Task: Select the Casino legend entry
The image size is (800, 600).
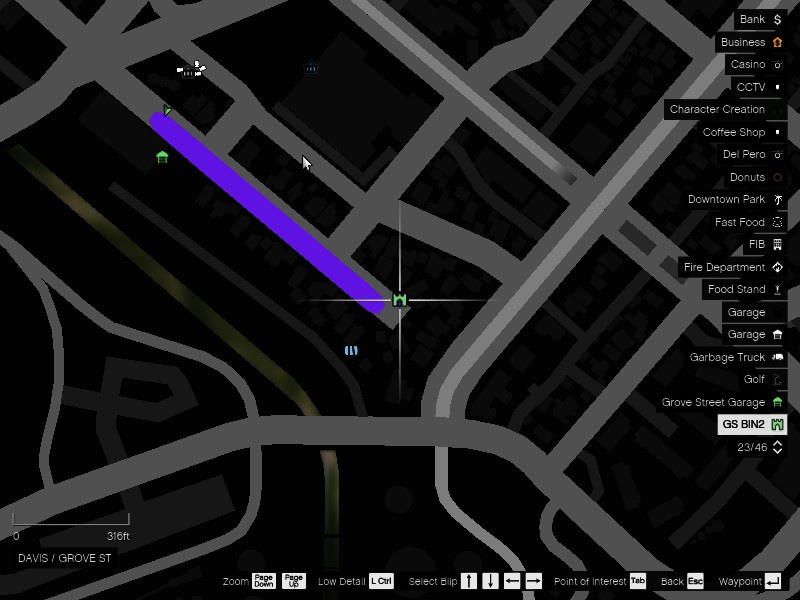Action: (756, 65)
